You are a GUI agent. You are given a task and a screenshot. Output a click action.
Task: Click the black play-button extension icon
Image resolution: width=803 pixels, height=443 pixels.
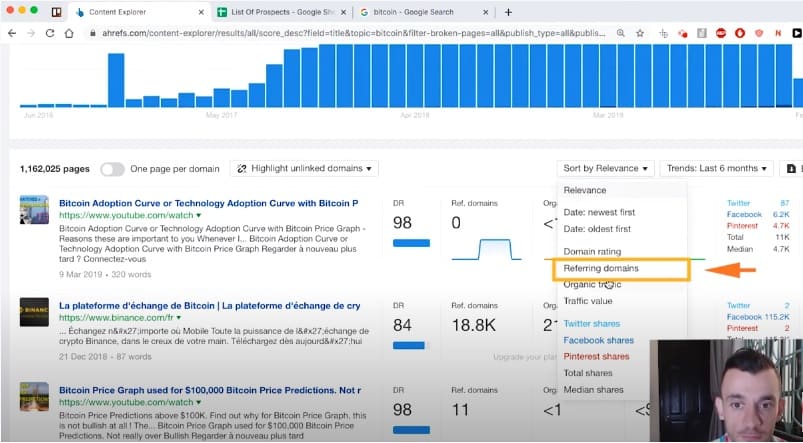pos(797,33)
